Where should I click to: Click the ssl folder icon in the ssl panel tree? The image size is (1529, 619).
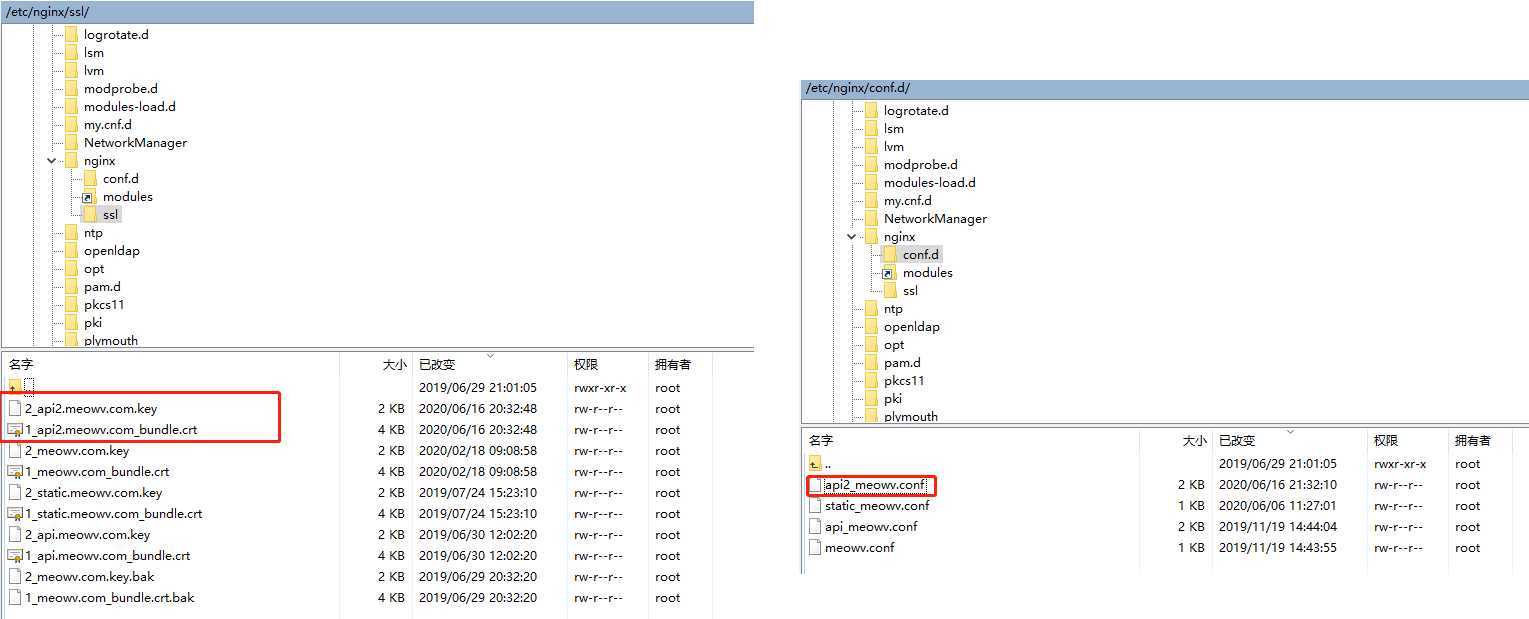coord(89,215)
